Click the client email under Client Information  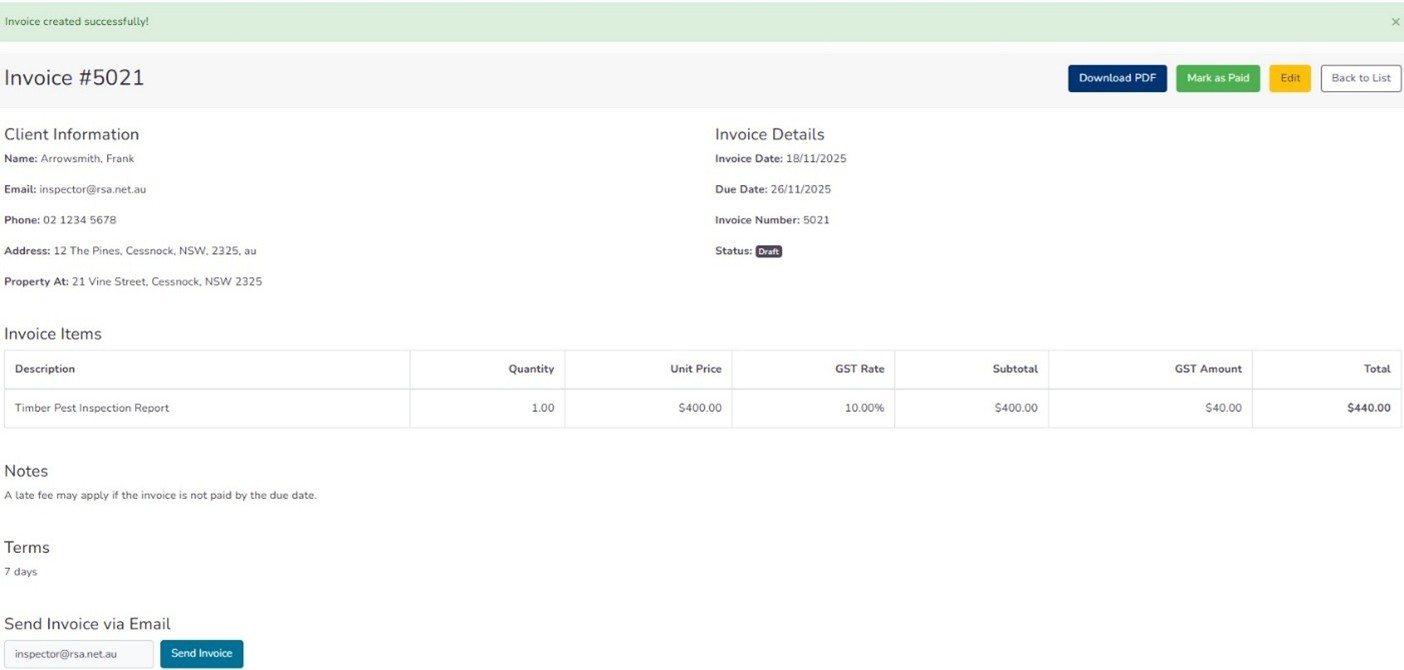pos(92,189)
